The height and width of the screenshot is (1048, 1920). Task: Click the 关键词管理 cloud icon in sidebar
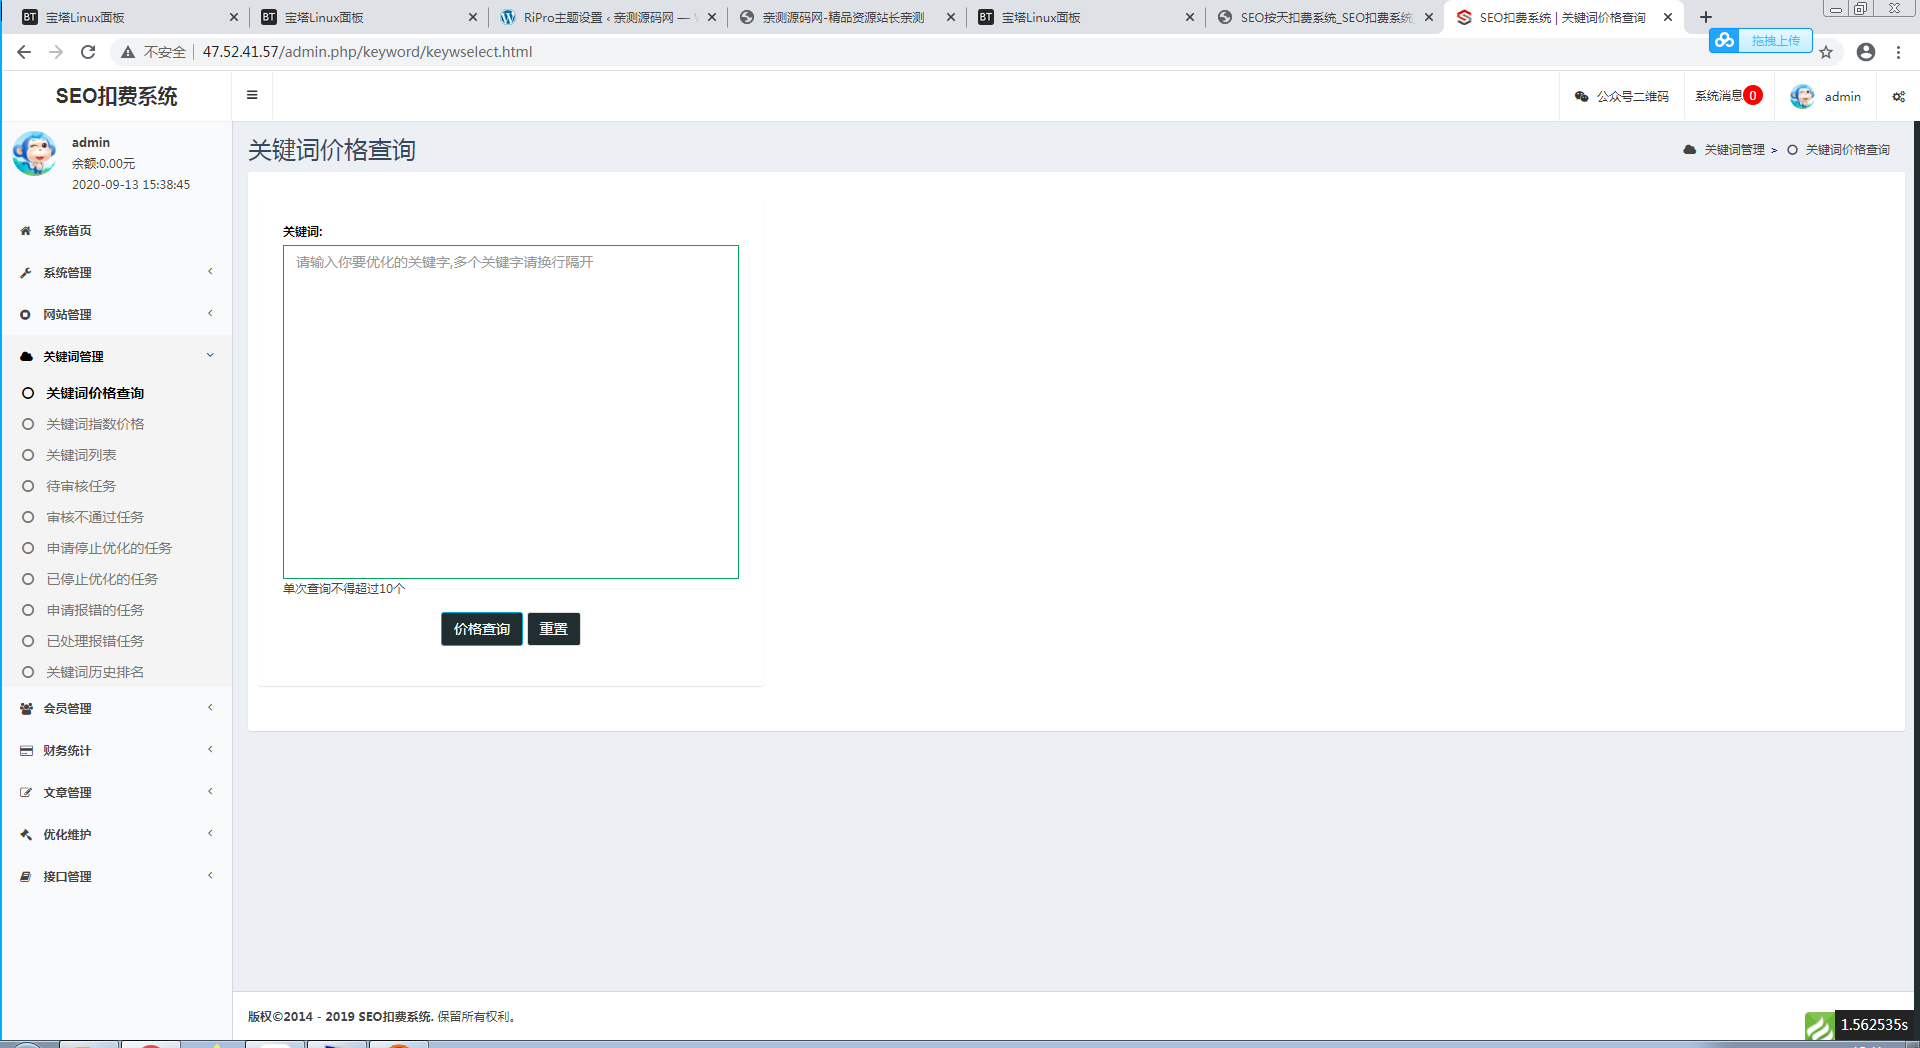[x=26, y=357]
